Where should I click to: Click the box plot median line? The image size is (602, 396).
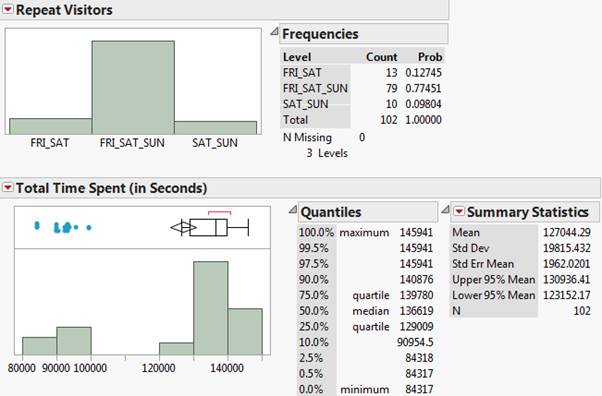(x=216, y=227)
